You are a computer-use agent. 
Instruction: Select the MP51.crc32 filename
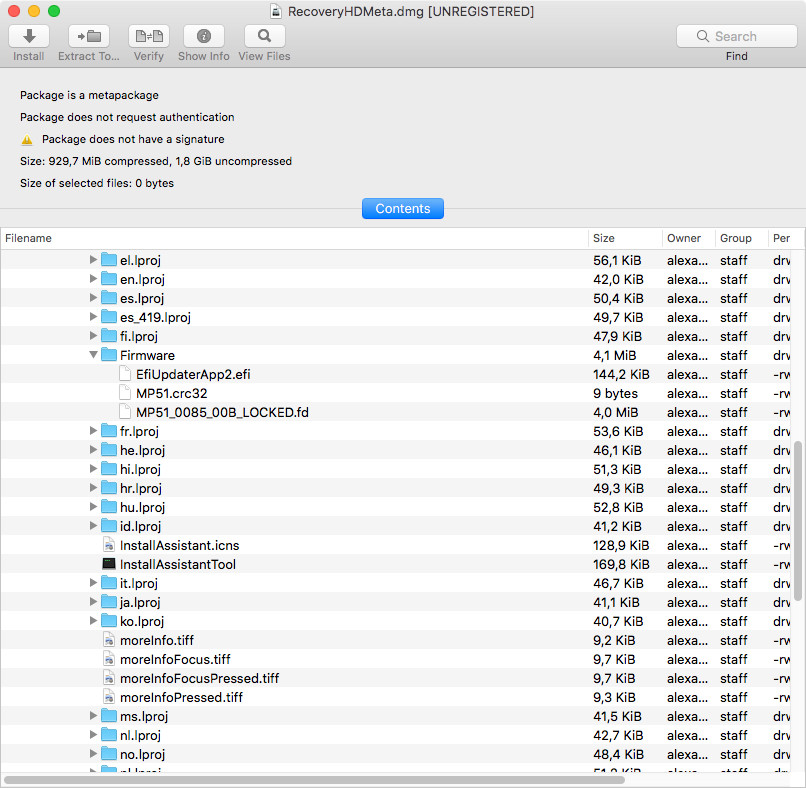172,393
